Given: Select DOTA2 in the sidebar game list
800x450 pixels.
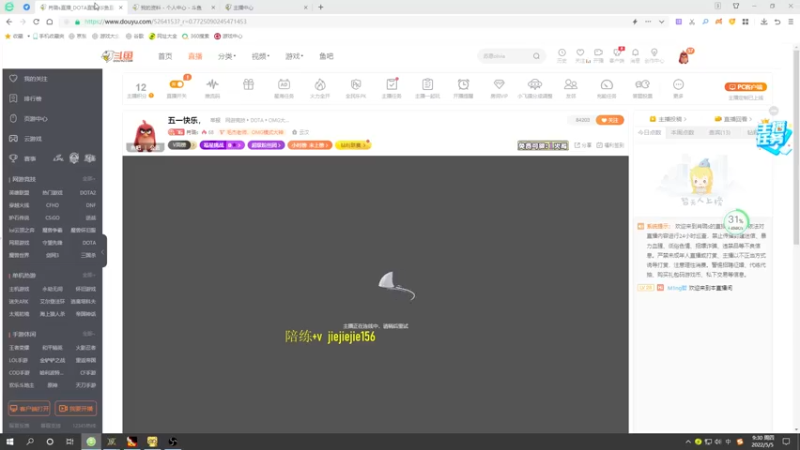Looking at the screenshot, I should point(88,193).
